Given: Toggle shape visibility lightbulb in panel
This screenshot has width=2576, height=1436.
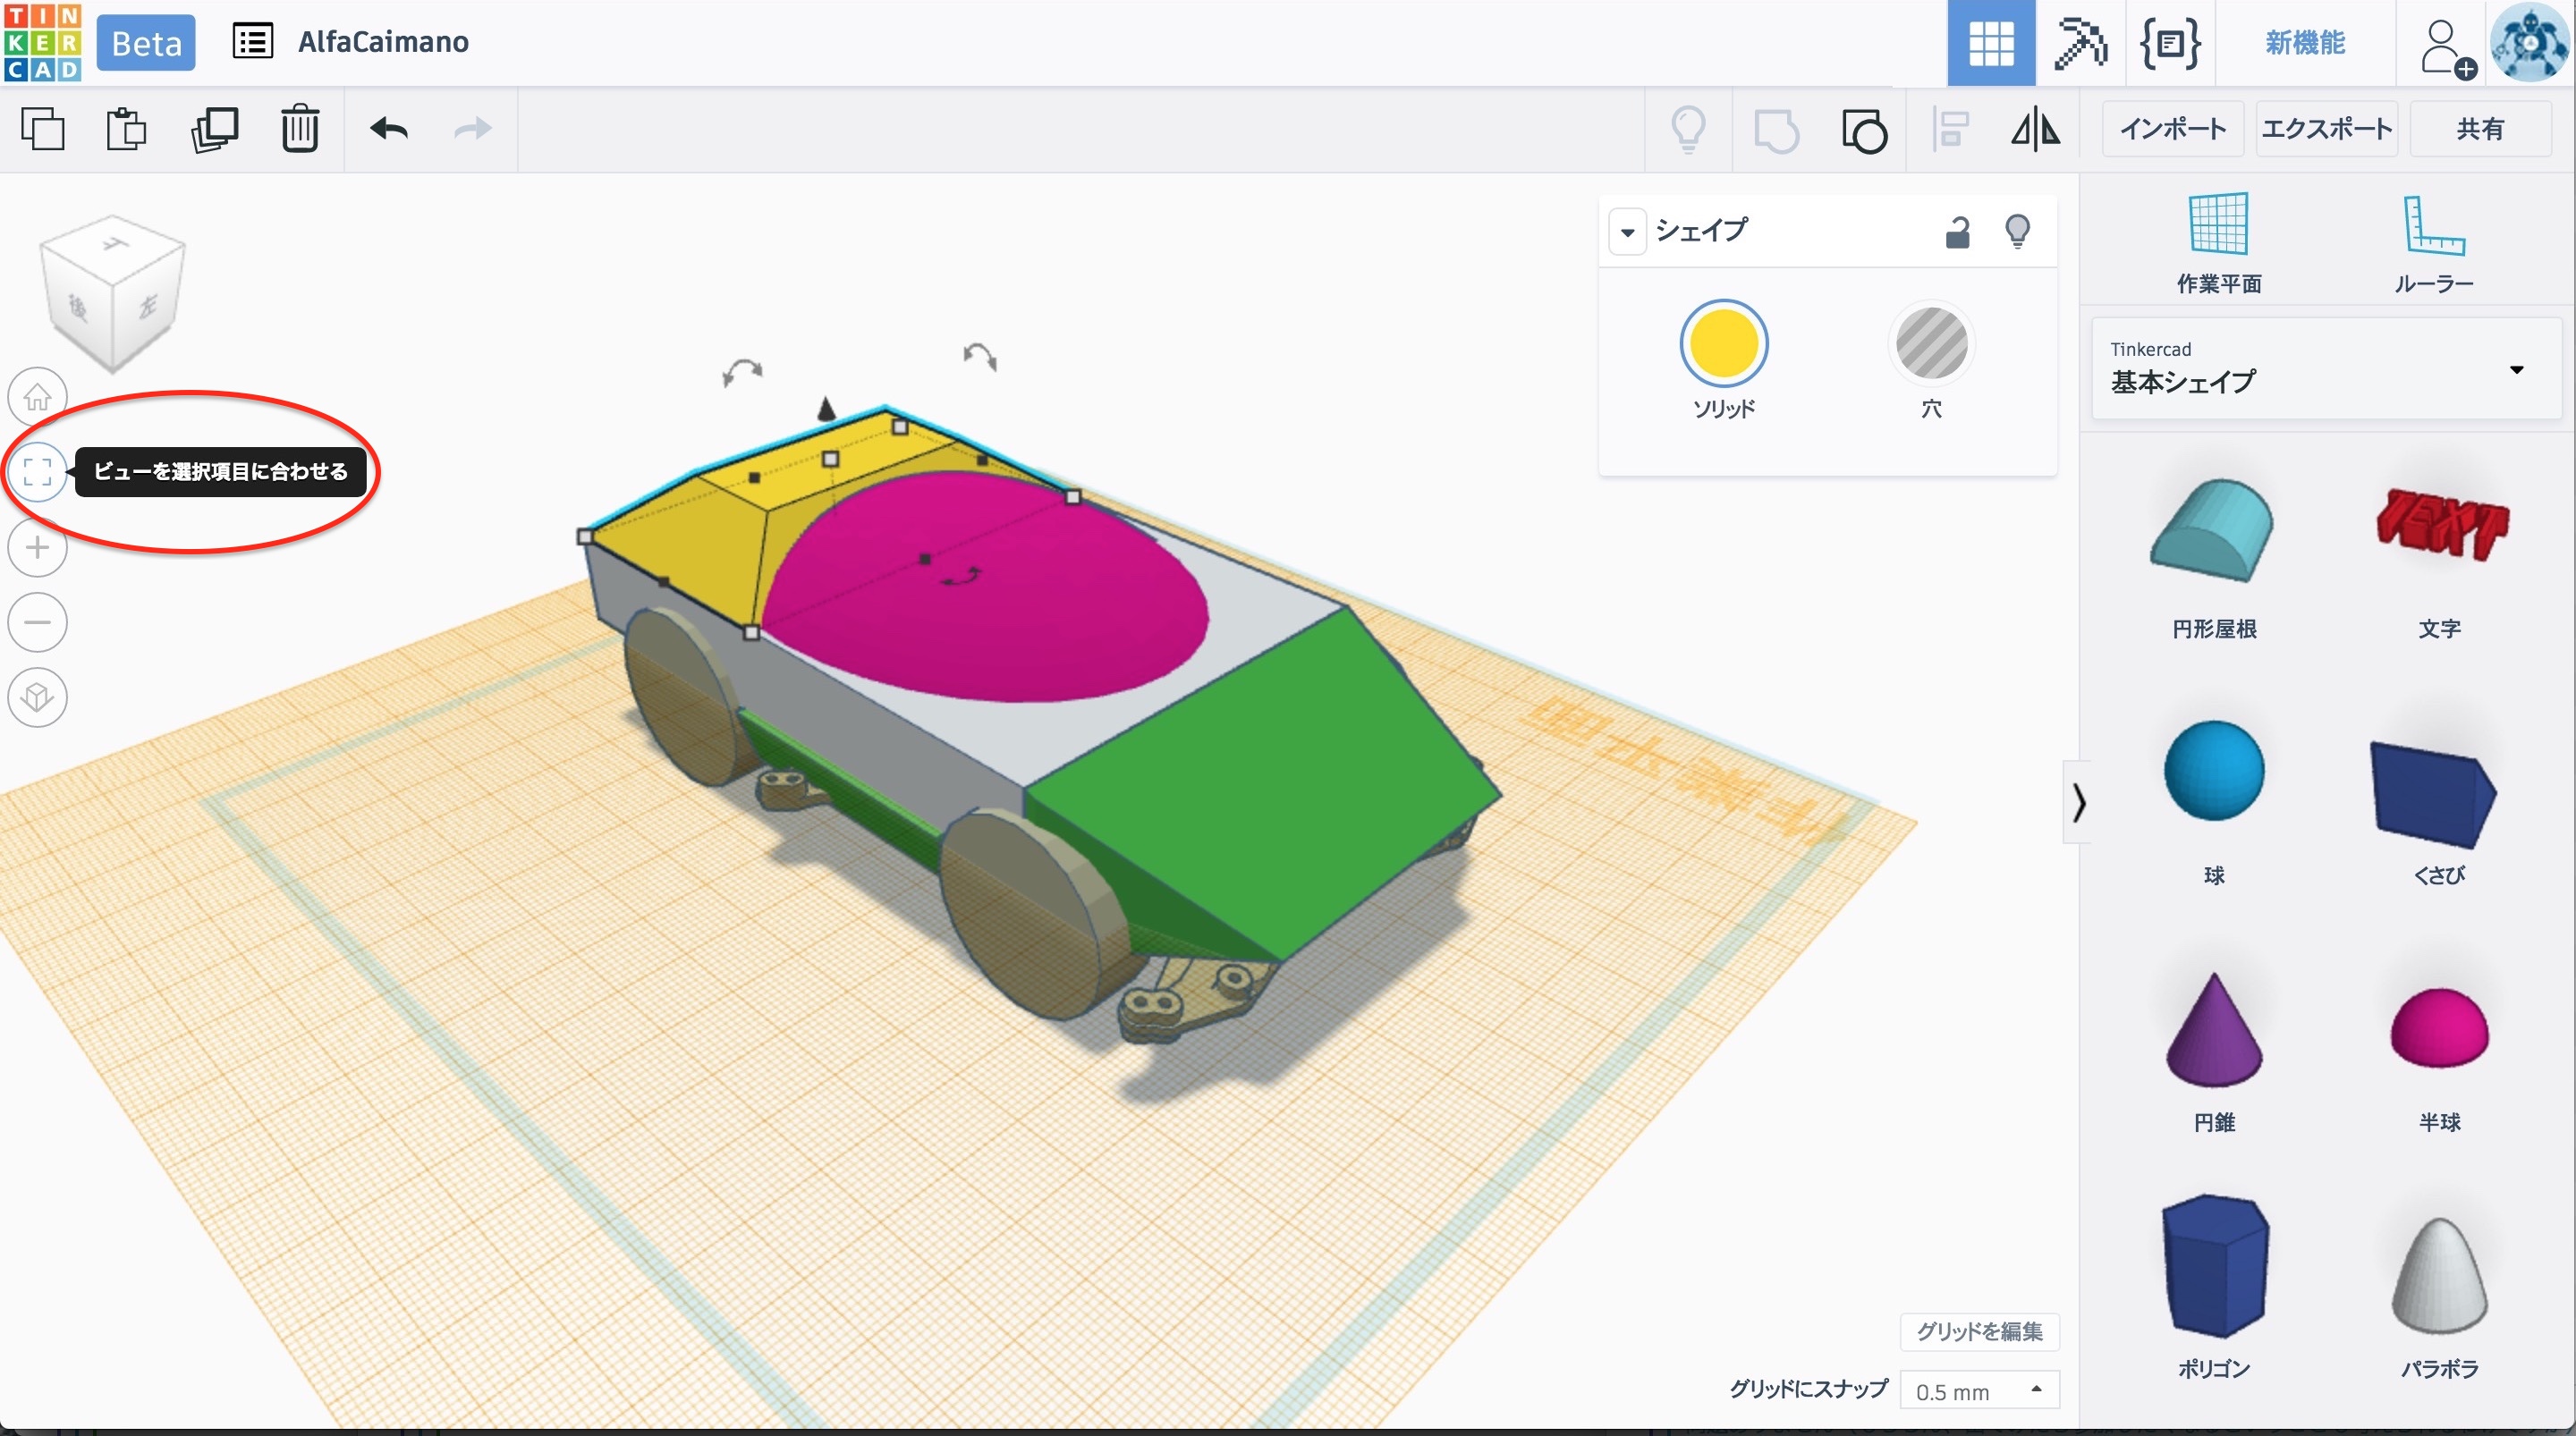Looking at the screenshot, I should tap(2017, 232).
